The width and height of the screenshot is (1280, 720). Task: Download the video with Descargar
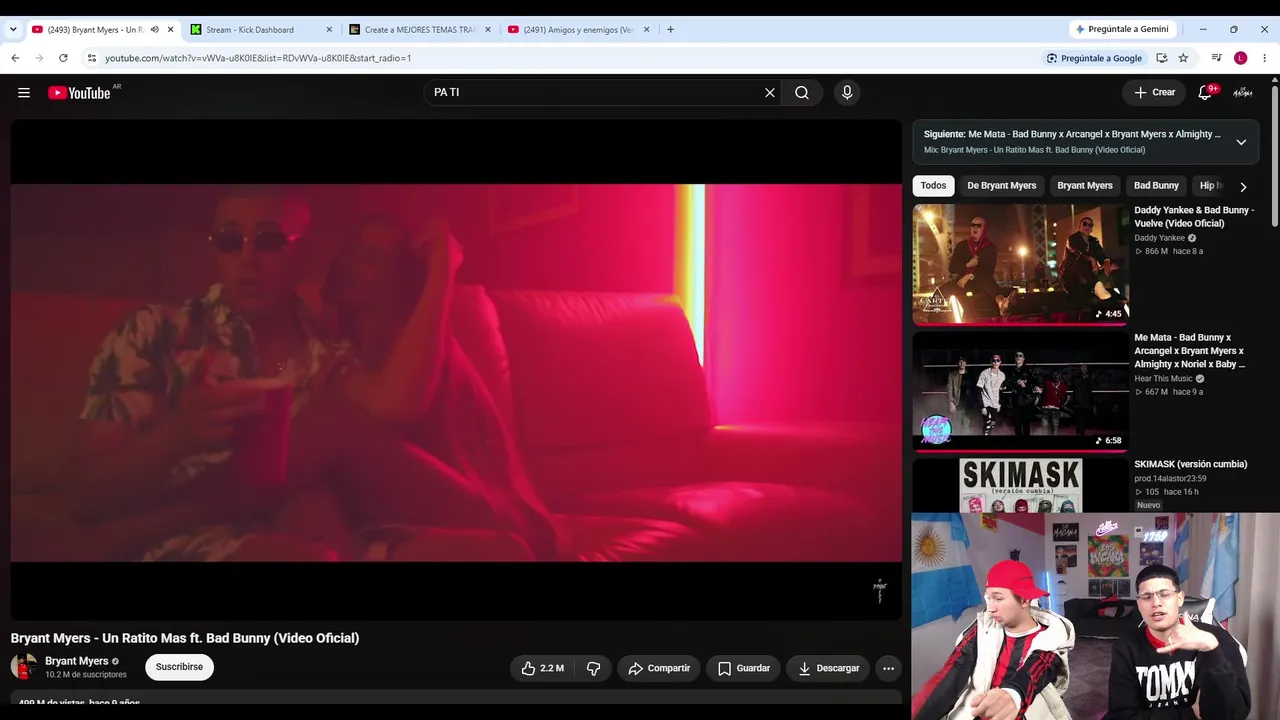point(829,668)
